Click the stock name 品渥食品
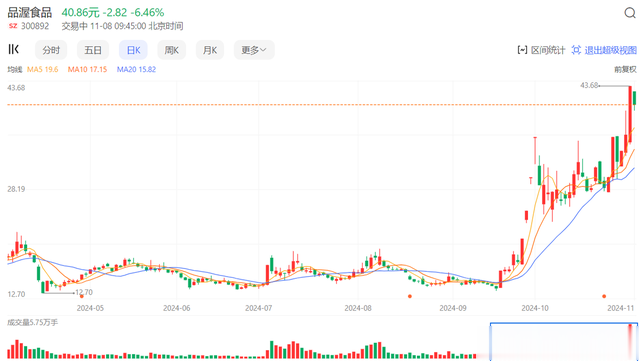 point(30,12)
